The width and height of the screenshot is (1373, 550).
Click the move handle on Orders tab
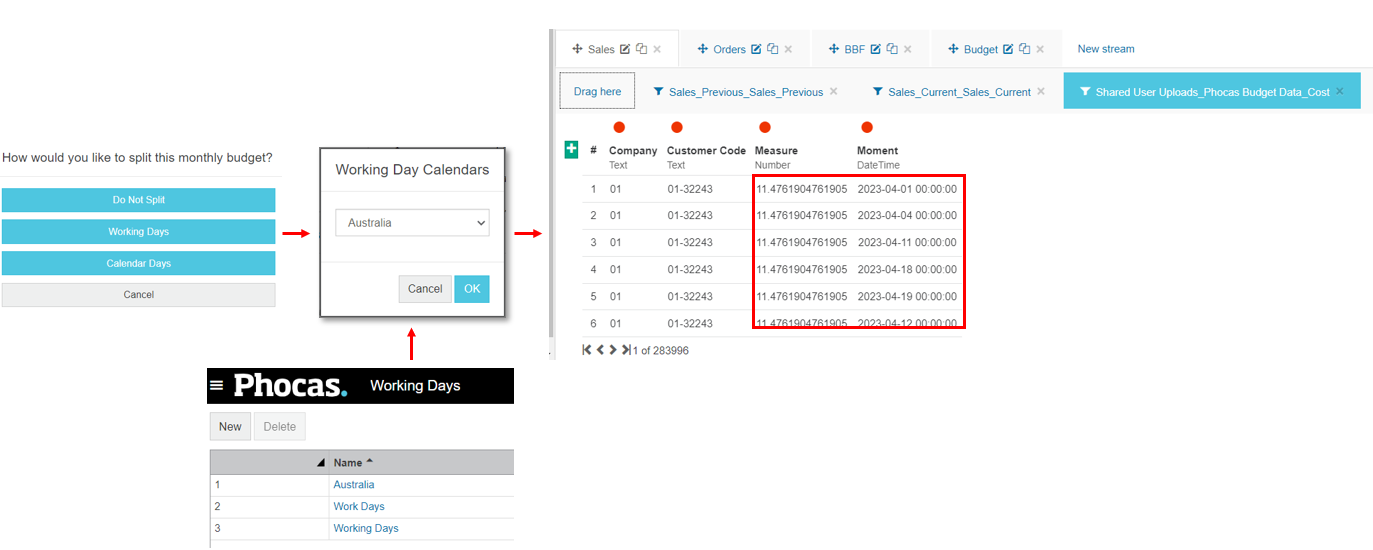pyautogui.click(x=703, y=49)
